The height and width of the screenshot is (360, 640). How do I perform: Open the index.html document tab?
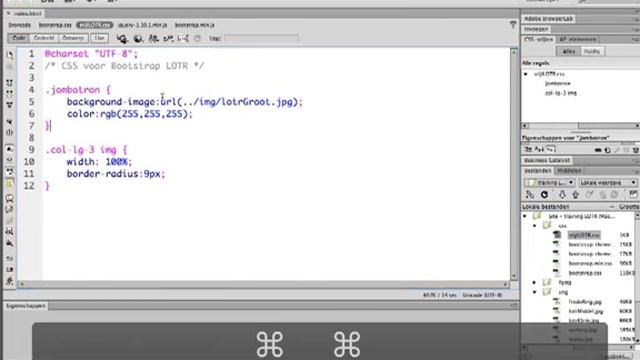point(28,13)
